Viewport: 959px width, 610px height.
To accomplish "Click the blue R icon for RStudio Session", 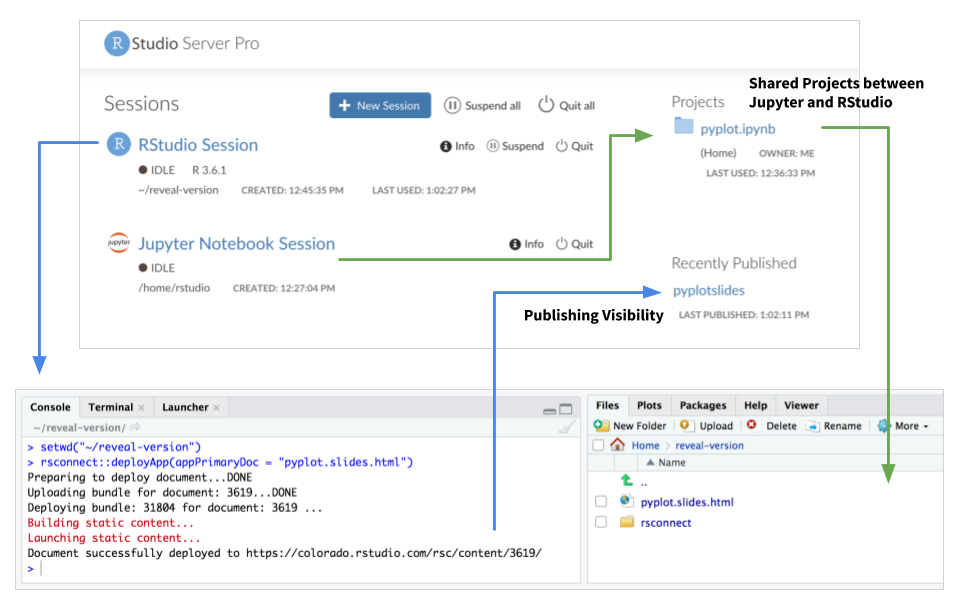I will click(118, 144).
